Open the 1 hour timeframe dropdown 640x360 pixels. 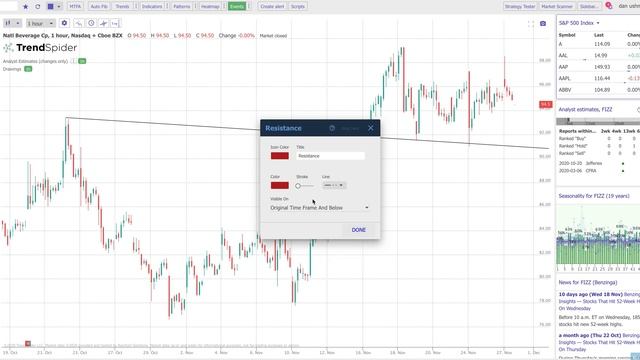point(40,23)
